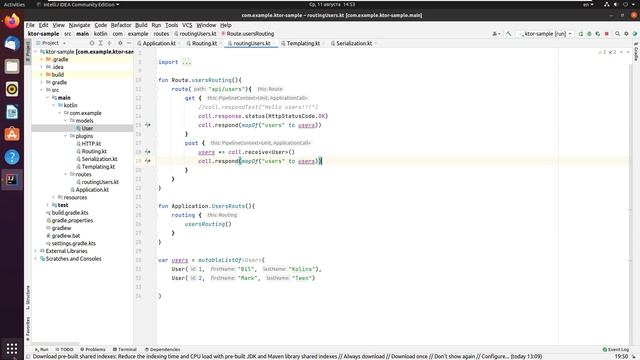Collapse the src folder
Image resolution: width=640 pixels, height=360 pixels.
point(41,90)
